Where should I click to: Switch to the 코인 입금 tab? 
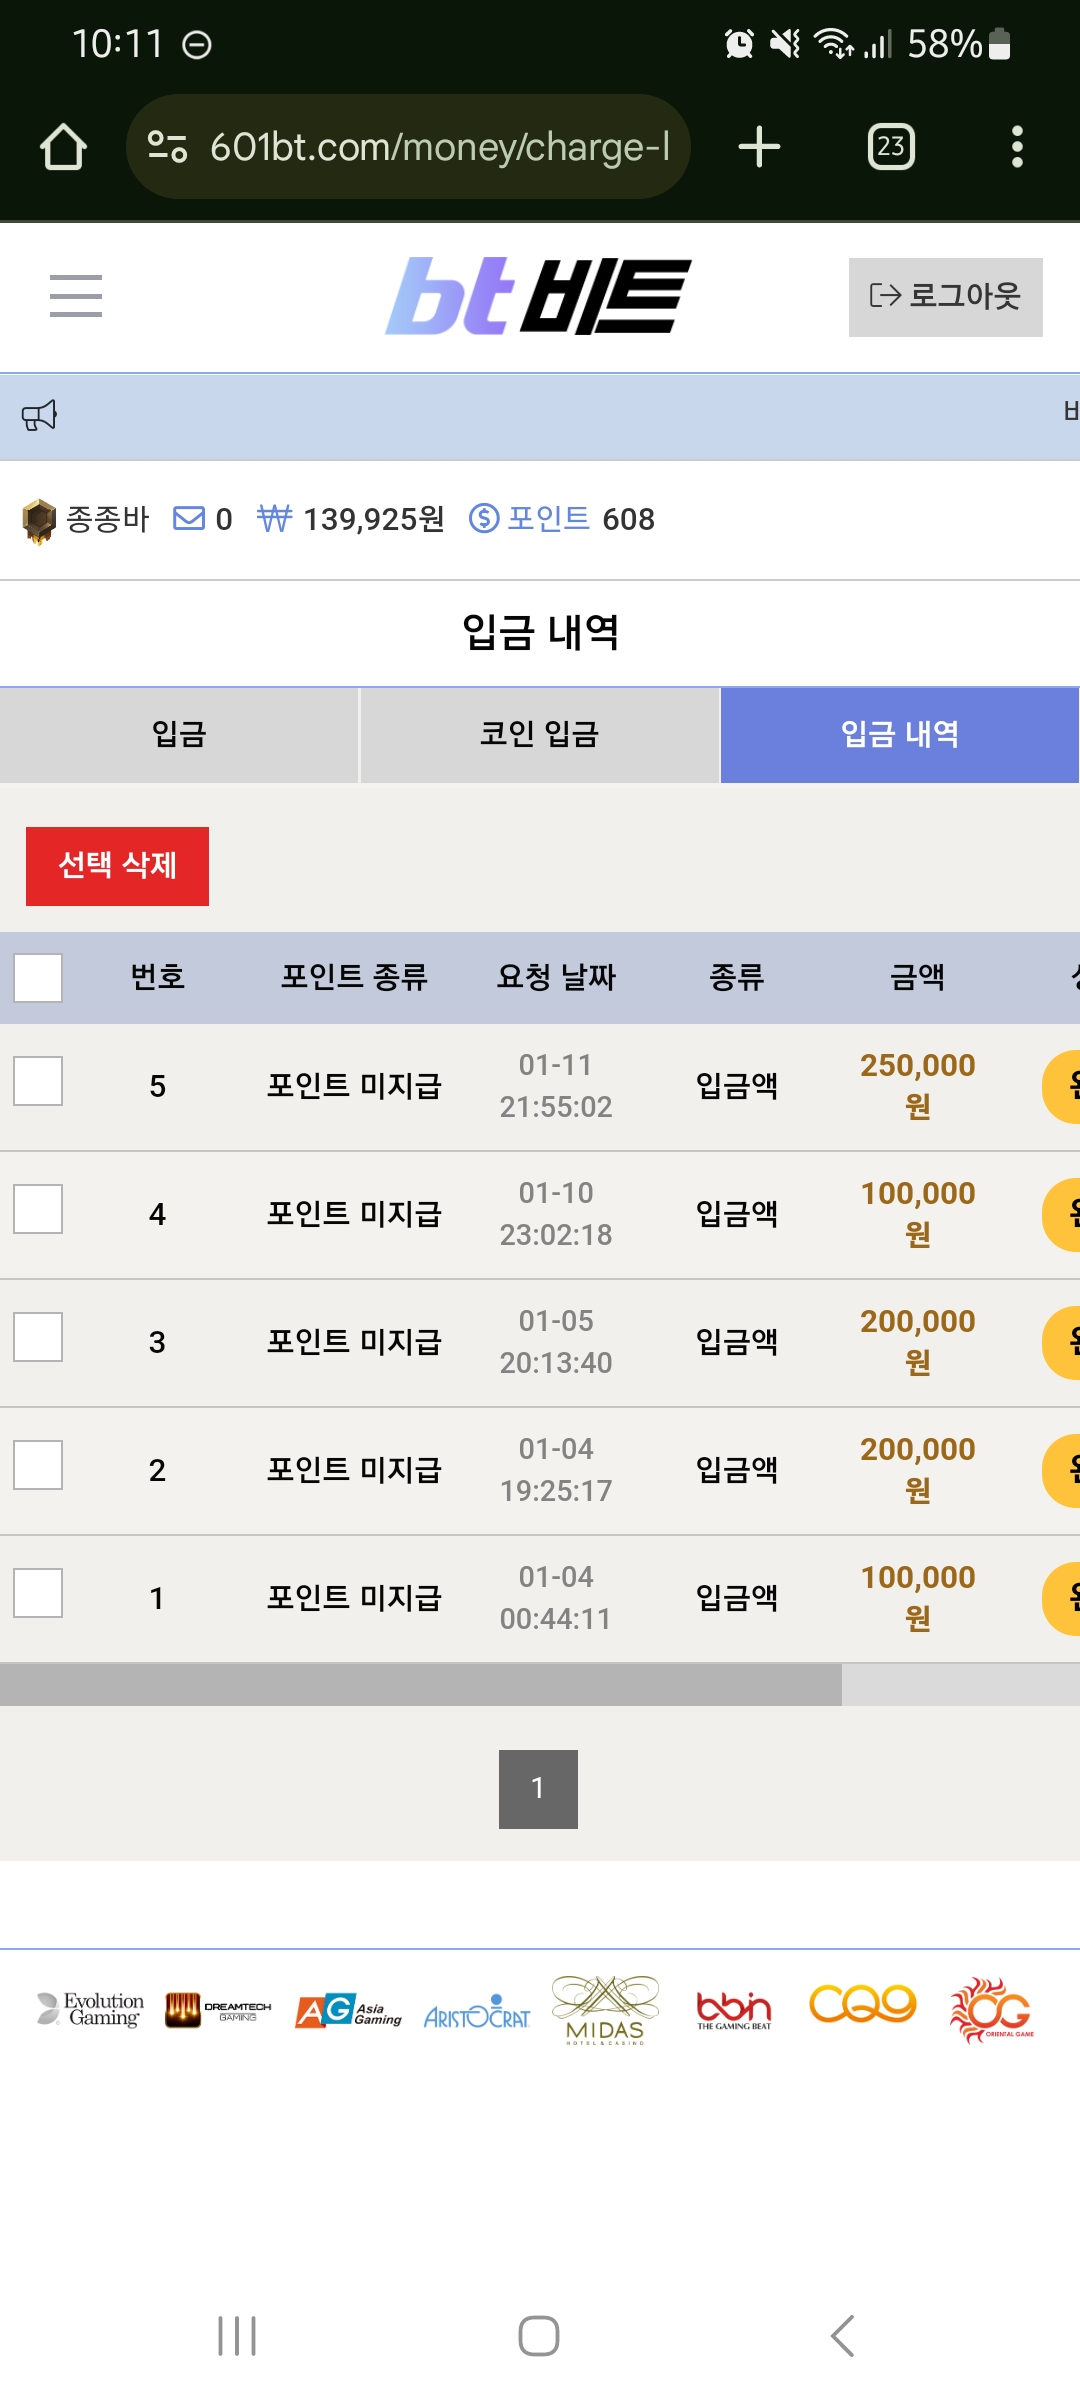pos(540,735)
